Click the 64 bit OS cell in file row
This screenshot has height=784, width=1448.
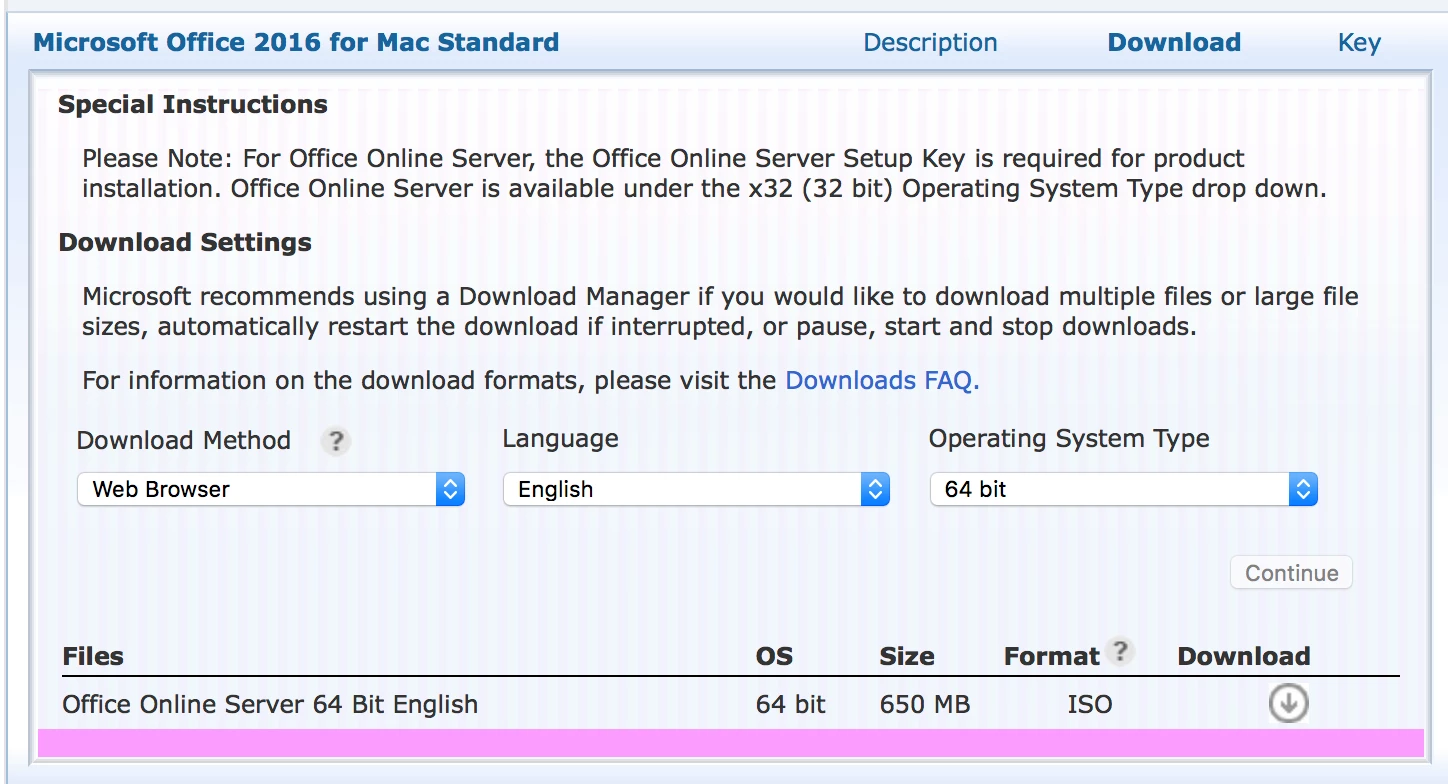pyautogui.click(x=791, y=704)
